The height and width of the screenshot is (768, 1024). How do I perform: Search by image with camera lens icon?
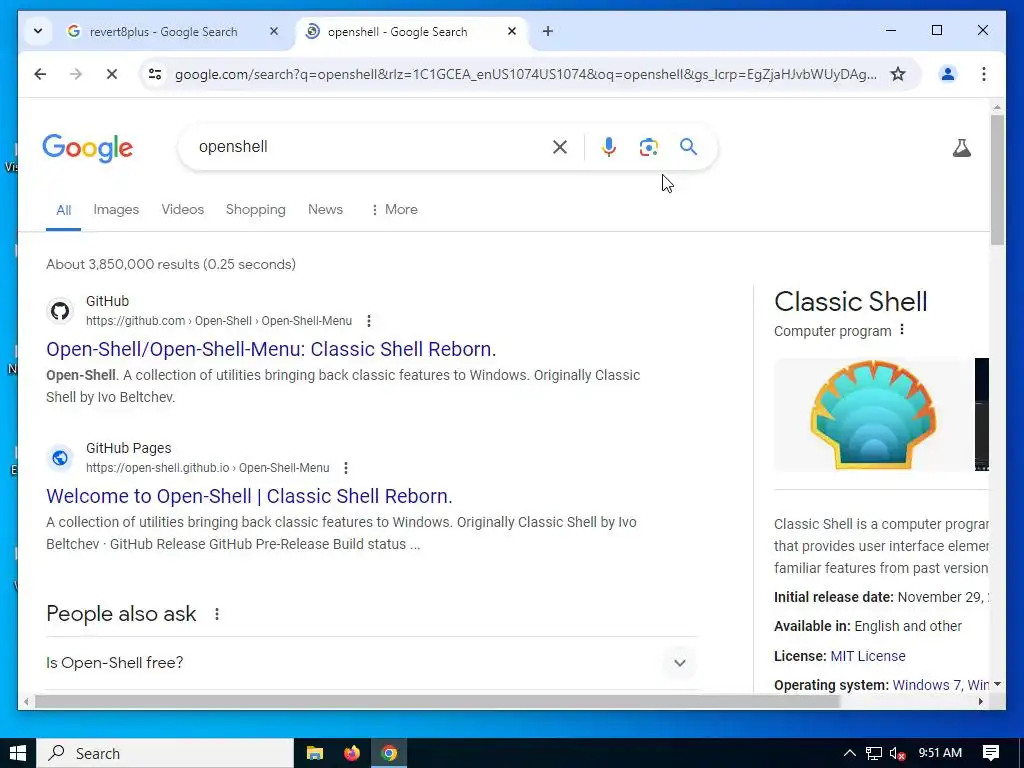(x=648, y=147)
